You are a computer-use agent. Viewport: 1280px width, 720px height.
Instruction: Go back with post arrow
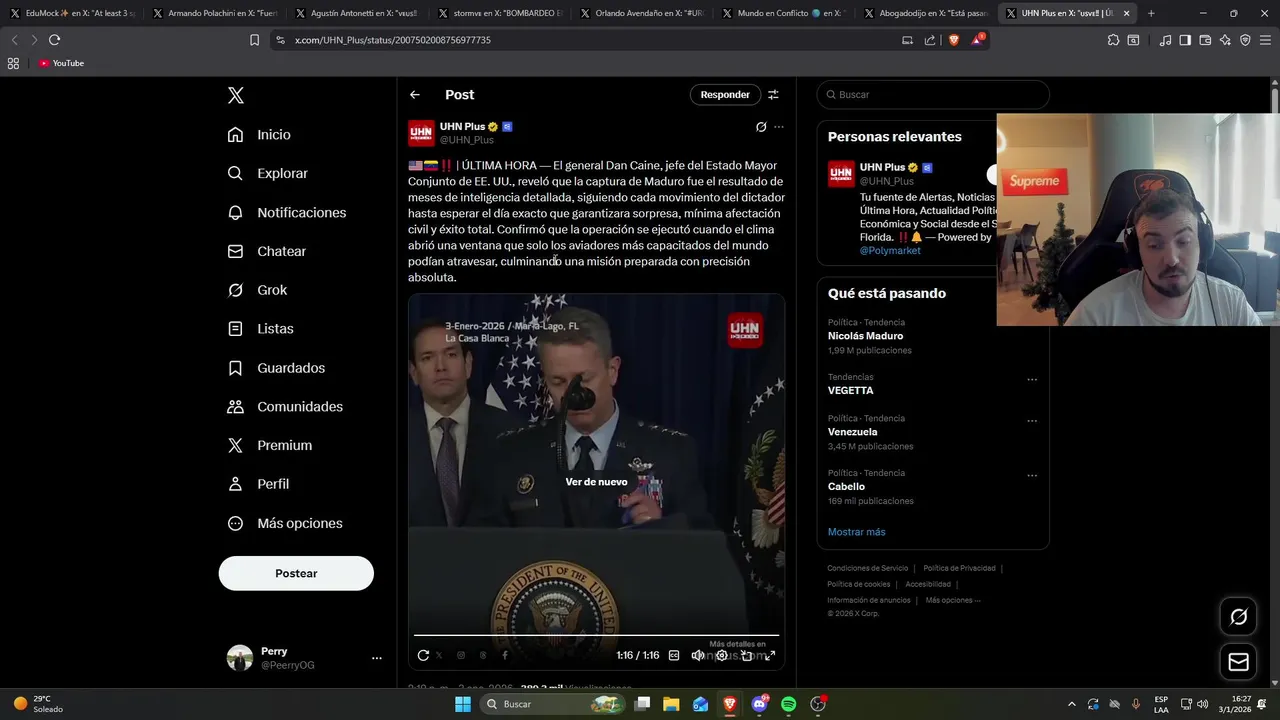point(415,95)
